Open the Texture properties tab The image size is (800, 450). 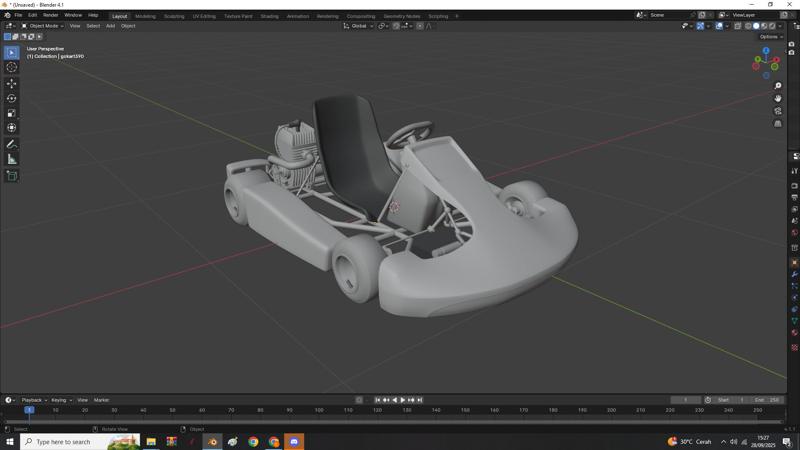coord(794,347)
